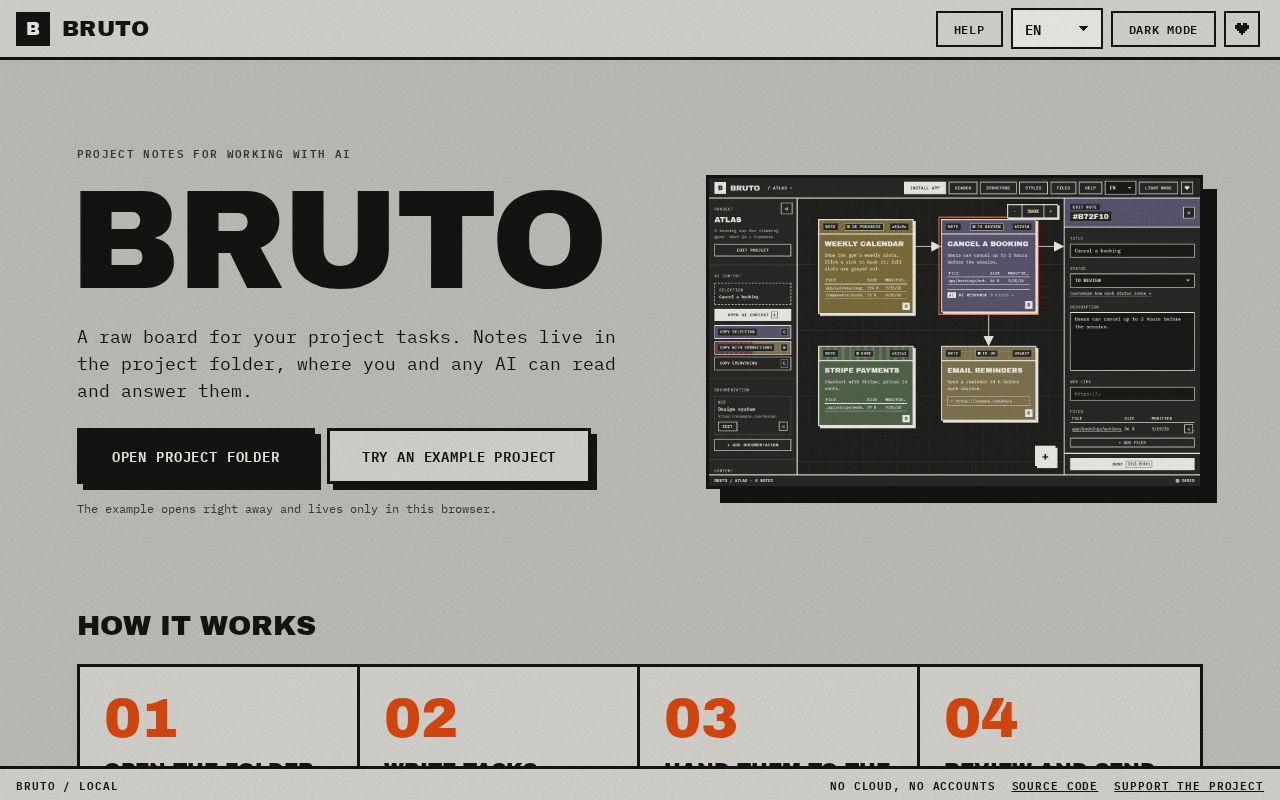The image size is (1280, 800).
Task: Click step number 03 card
Action: click(x=778, y=716)
